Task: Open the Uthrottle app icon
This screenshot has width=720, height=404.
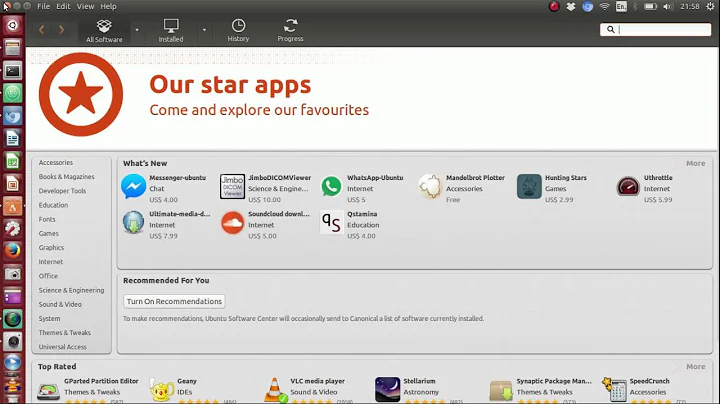Action: point(628,186)
